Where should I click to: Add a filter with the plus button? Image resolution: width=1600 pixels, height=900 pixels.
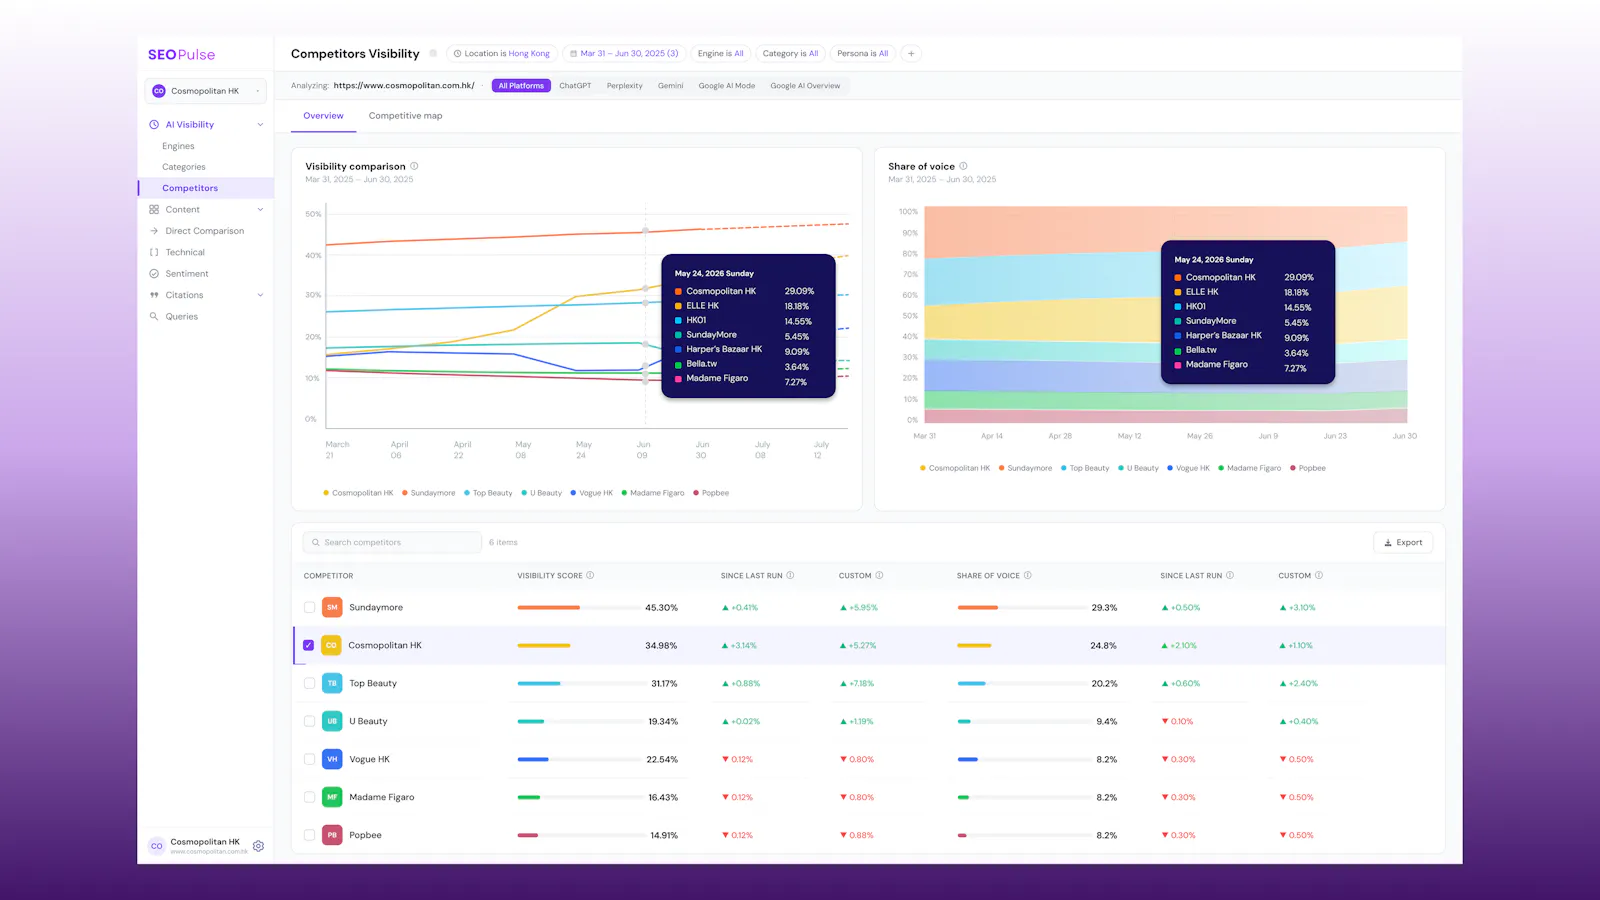[x=911, y=54]
